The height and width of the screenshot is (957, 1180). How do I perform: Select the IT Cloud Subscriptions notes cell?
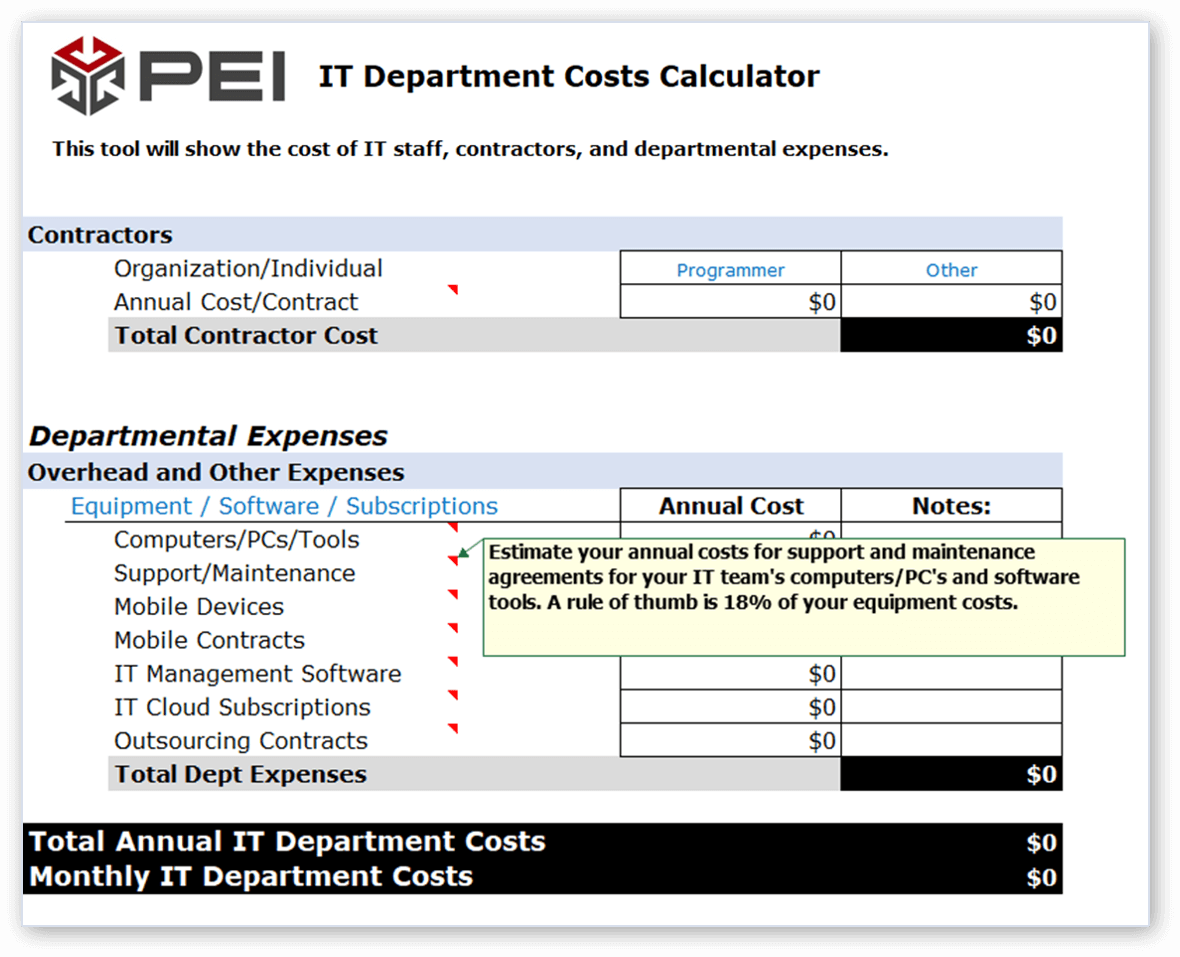tap(951, 706)
